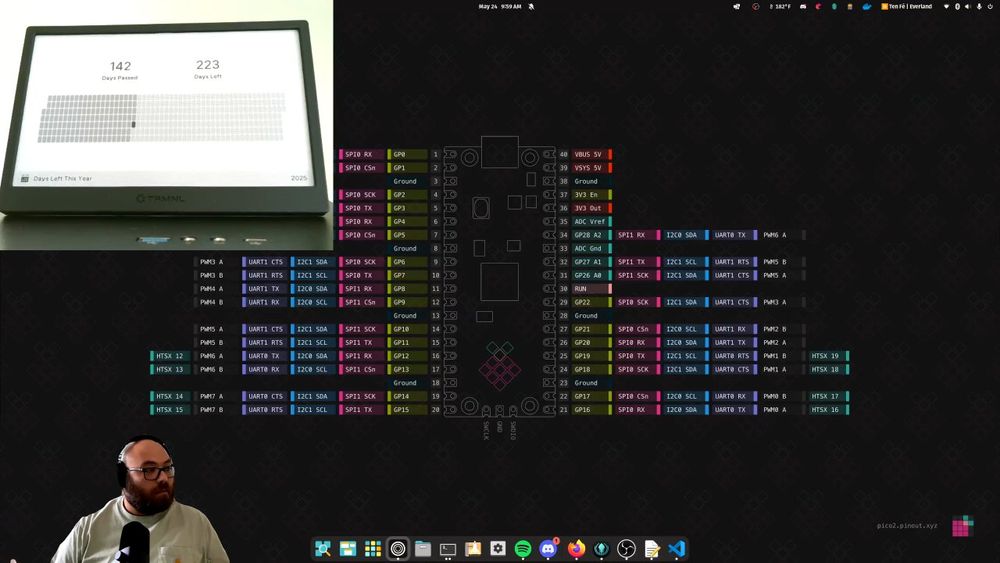Viewport: 1000px width, 563px height.
Task: Click the red VBUS 5V pin label
Action: coord(589,155)
